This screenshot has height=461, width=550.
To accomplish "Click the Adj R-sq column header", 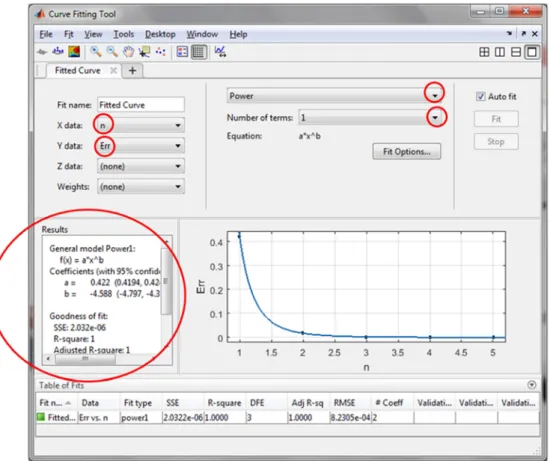I will [x=308, y=403].
